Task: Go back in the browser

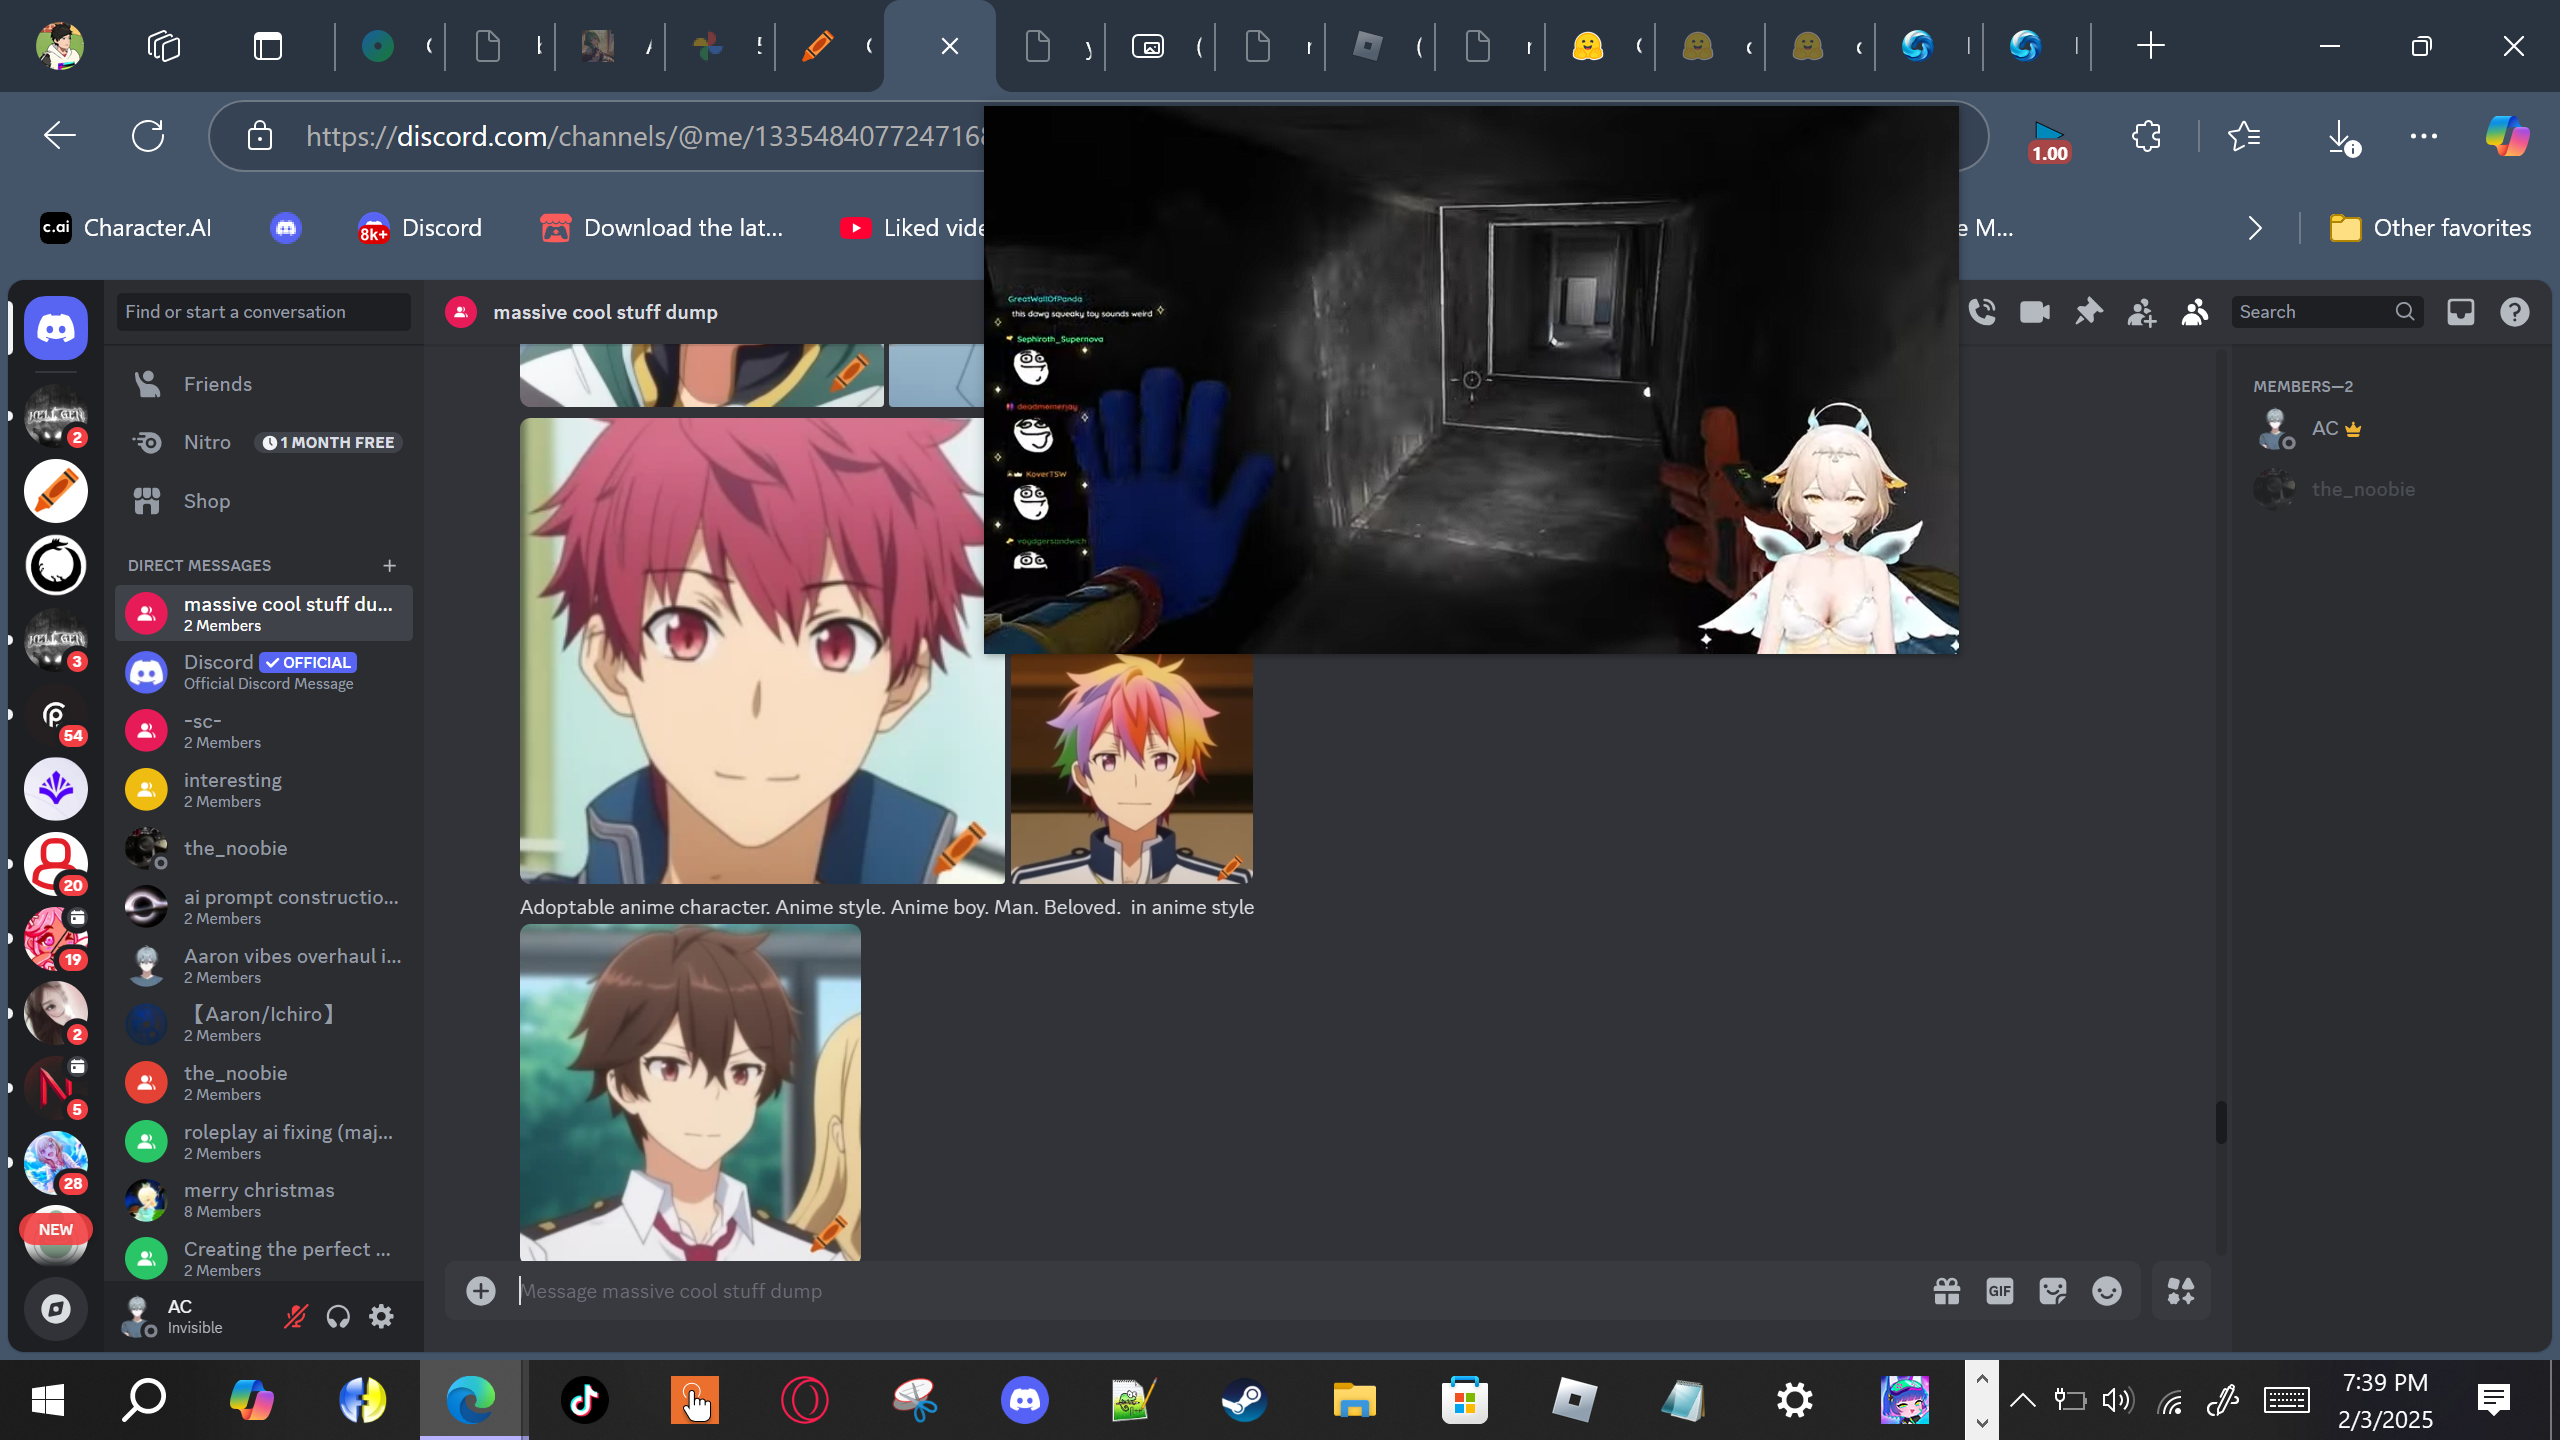Action: tap(60, 136)
